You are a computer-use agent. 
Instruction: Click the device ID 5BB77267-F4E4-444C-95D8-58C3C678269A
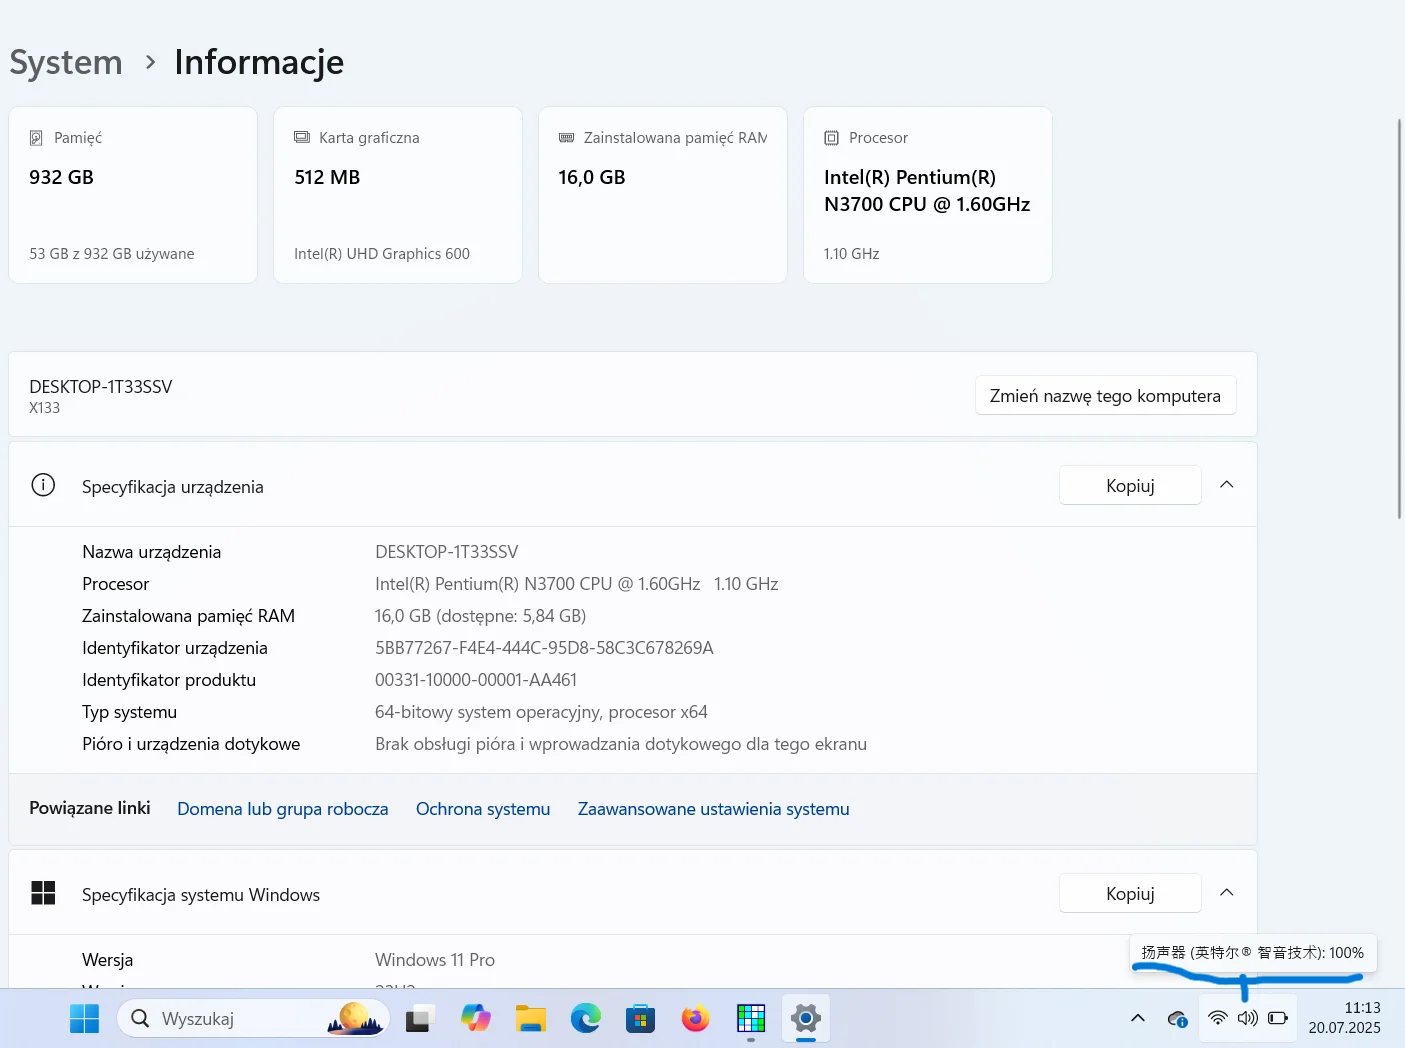point(544,648)
